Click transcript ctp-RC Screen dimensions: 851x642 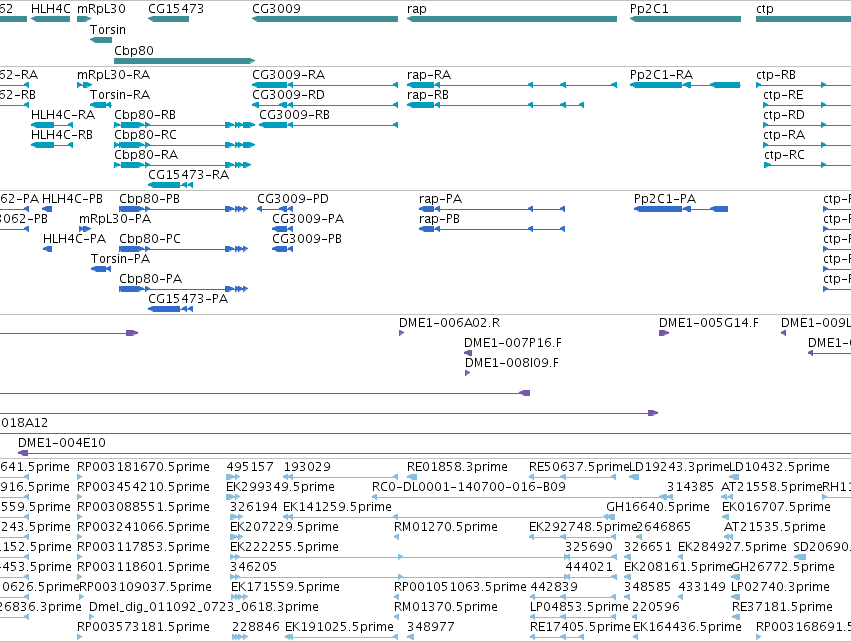[784, 155]
